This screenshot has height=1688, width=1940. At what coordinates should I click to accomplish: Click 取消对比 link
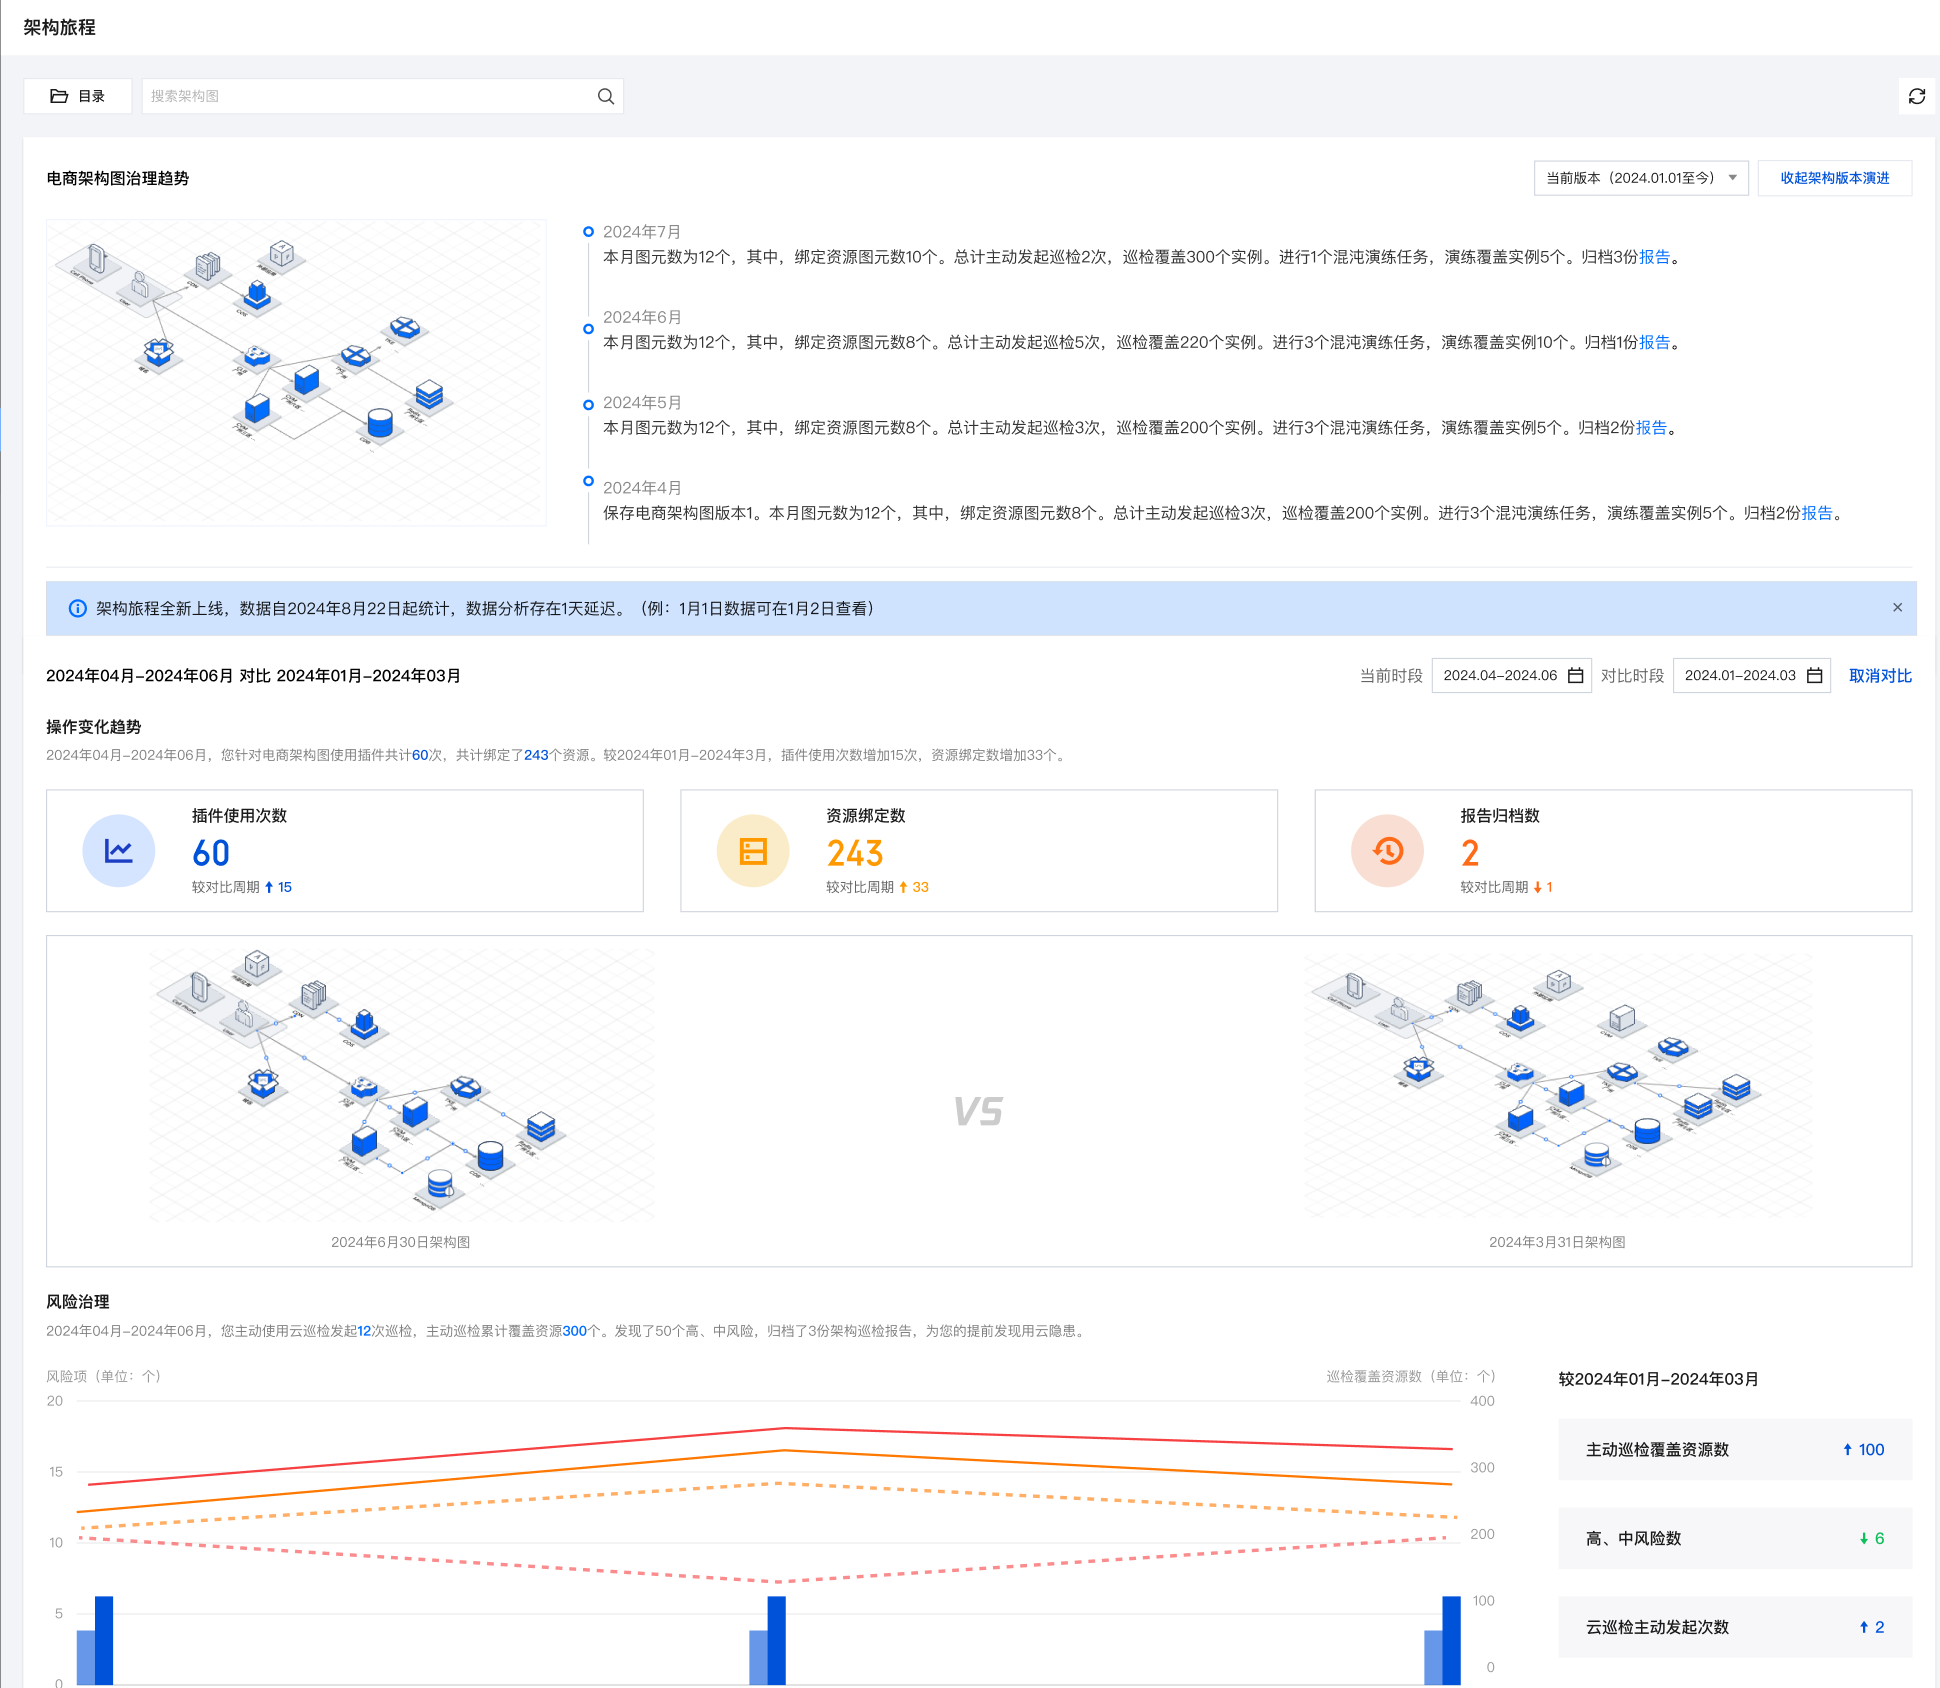(1880, 675)
